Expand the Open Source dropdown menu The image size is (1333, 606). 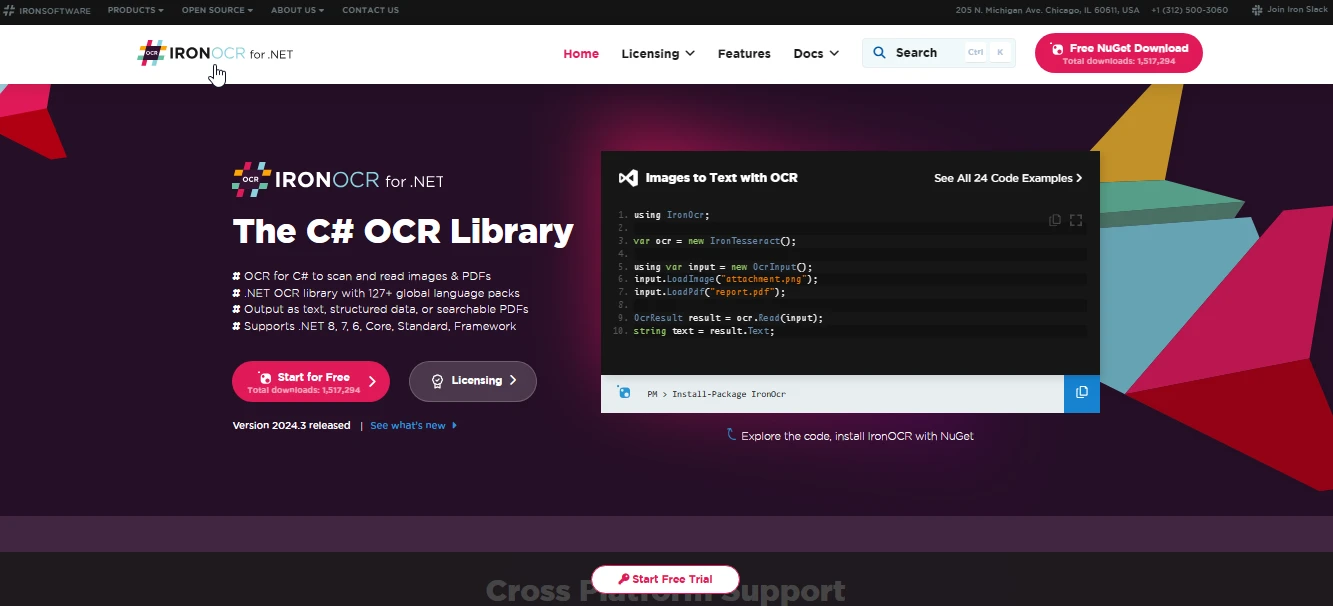pyautogui.click(x=217, y=10)
